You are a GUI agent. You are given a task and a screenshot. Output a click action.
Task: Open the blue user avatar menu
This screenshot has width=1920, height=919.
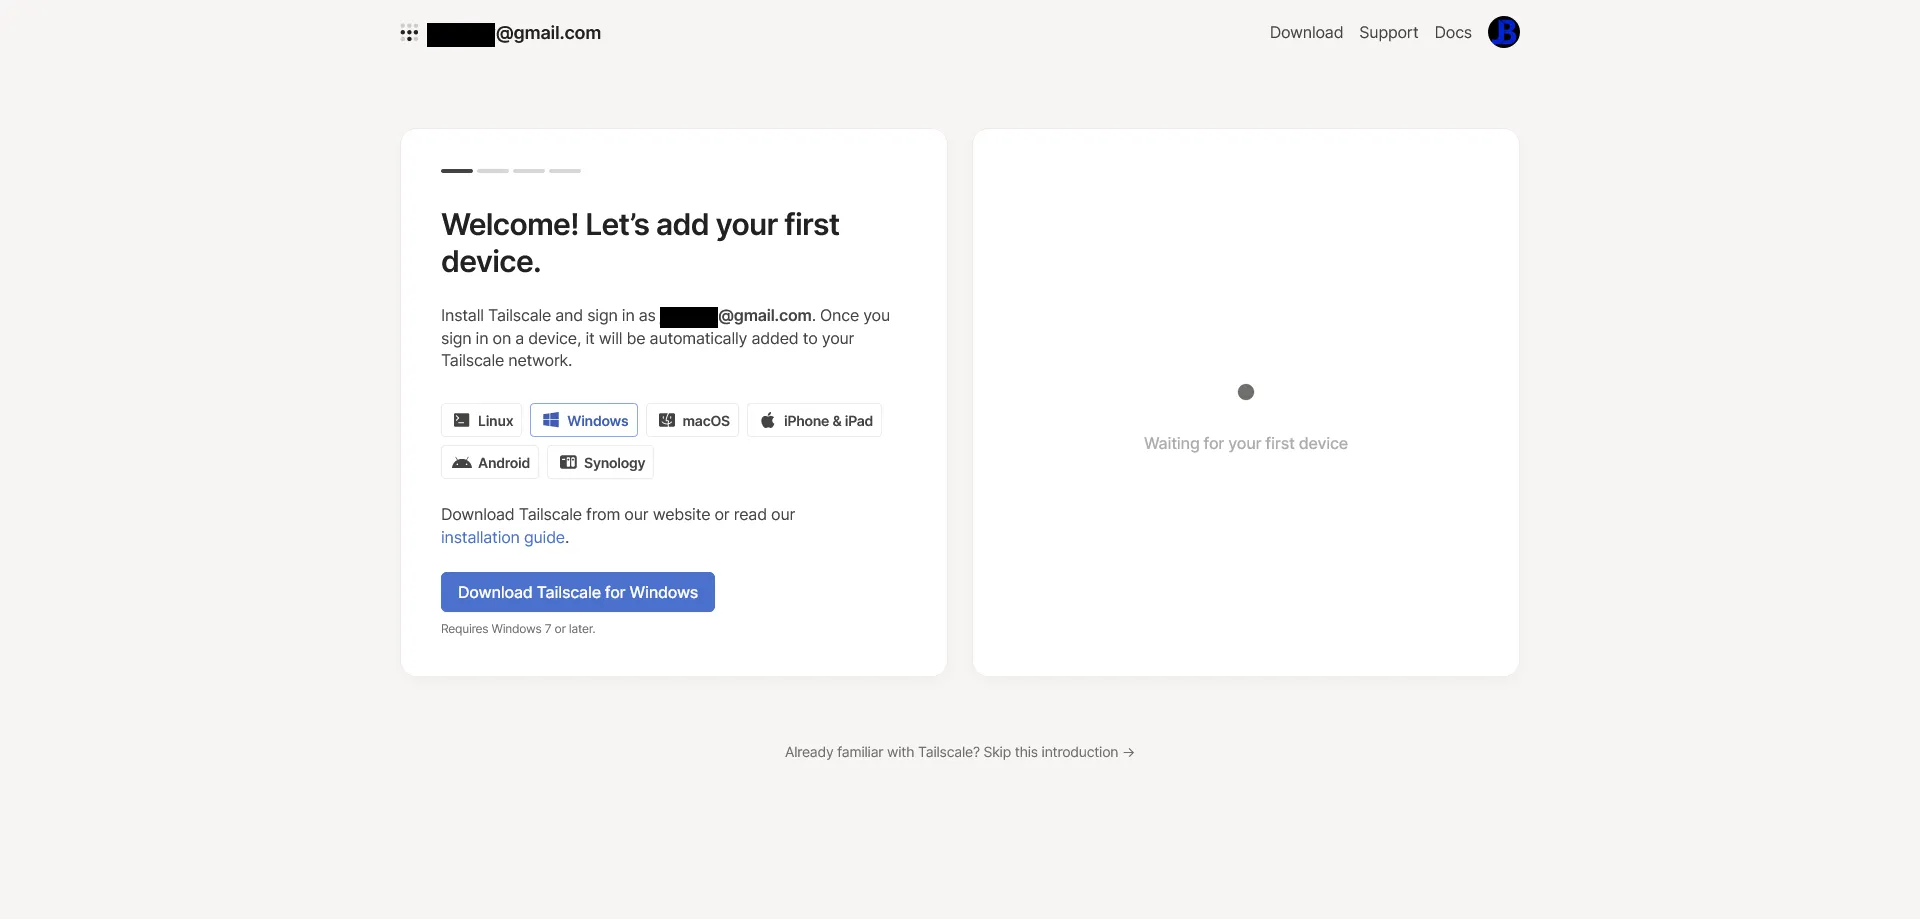click(1503, 32)
